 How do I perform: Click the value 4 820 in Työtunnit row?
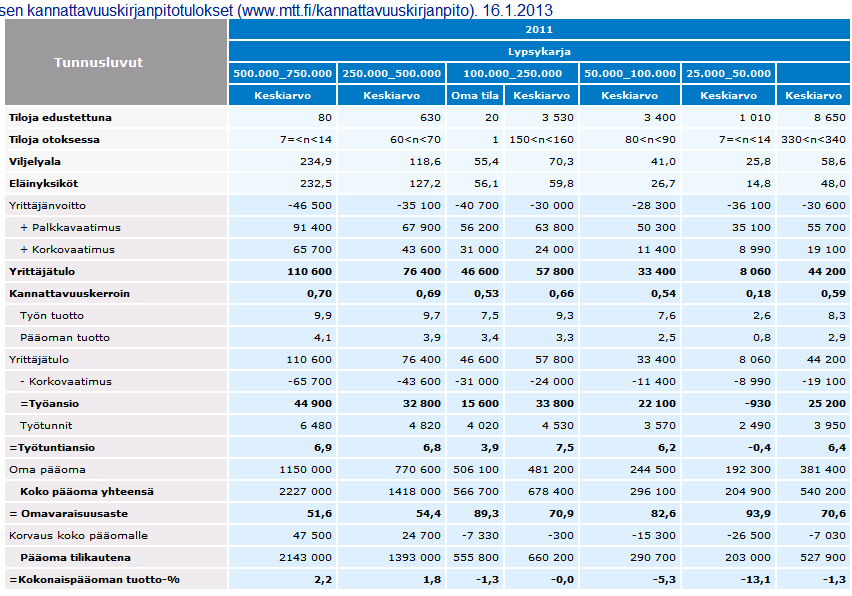pyautogui.click(x=425, y=425)
